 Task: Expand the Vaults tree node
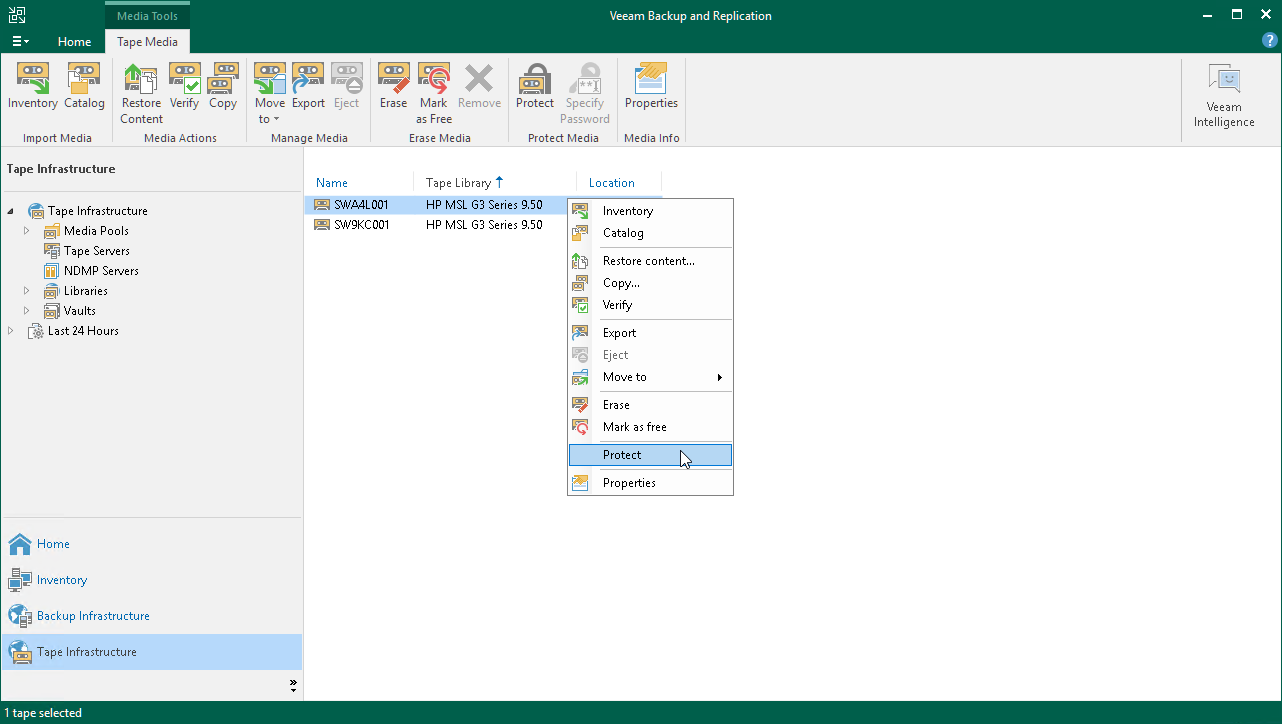point(27,311)
